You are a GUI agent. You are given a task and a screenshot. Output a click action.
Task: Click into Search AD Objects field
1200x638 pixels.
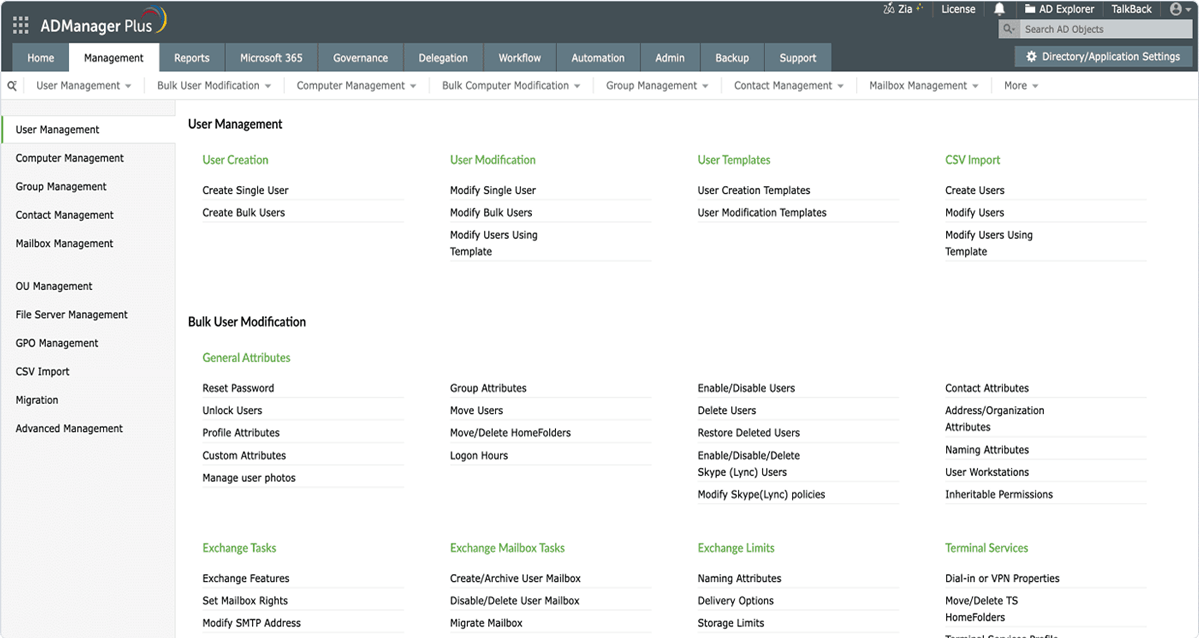point(1105,30)
